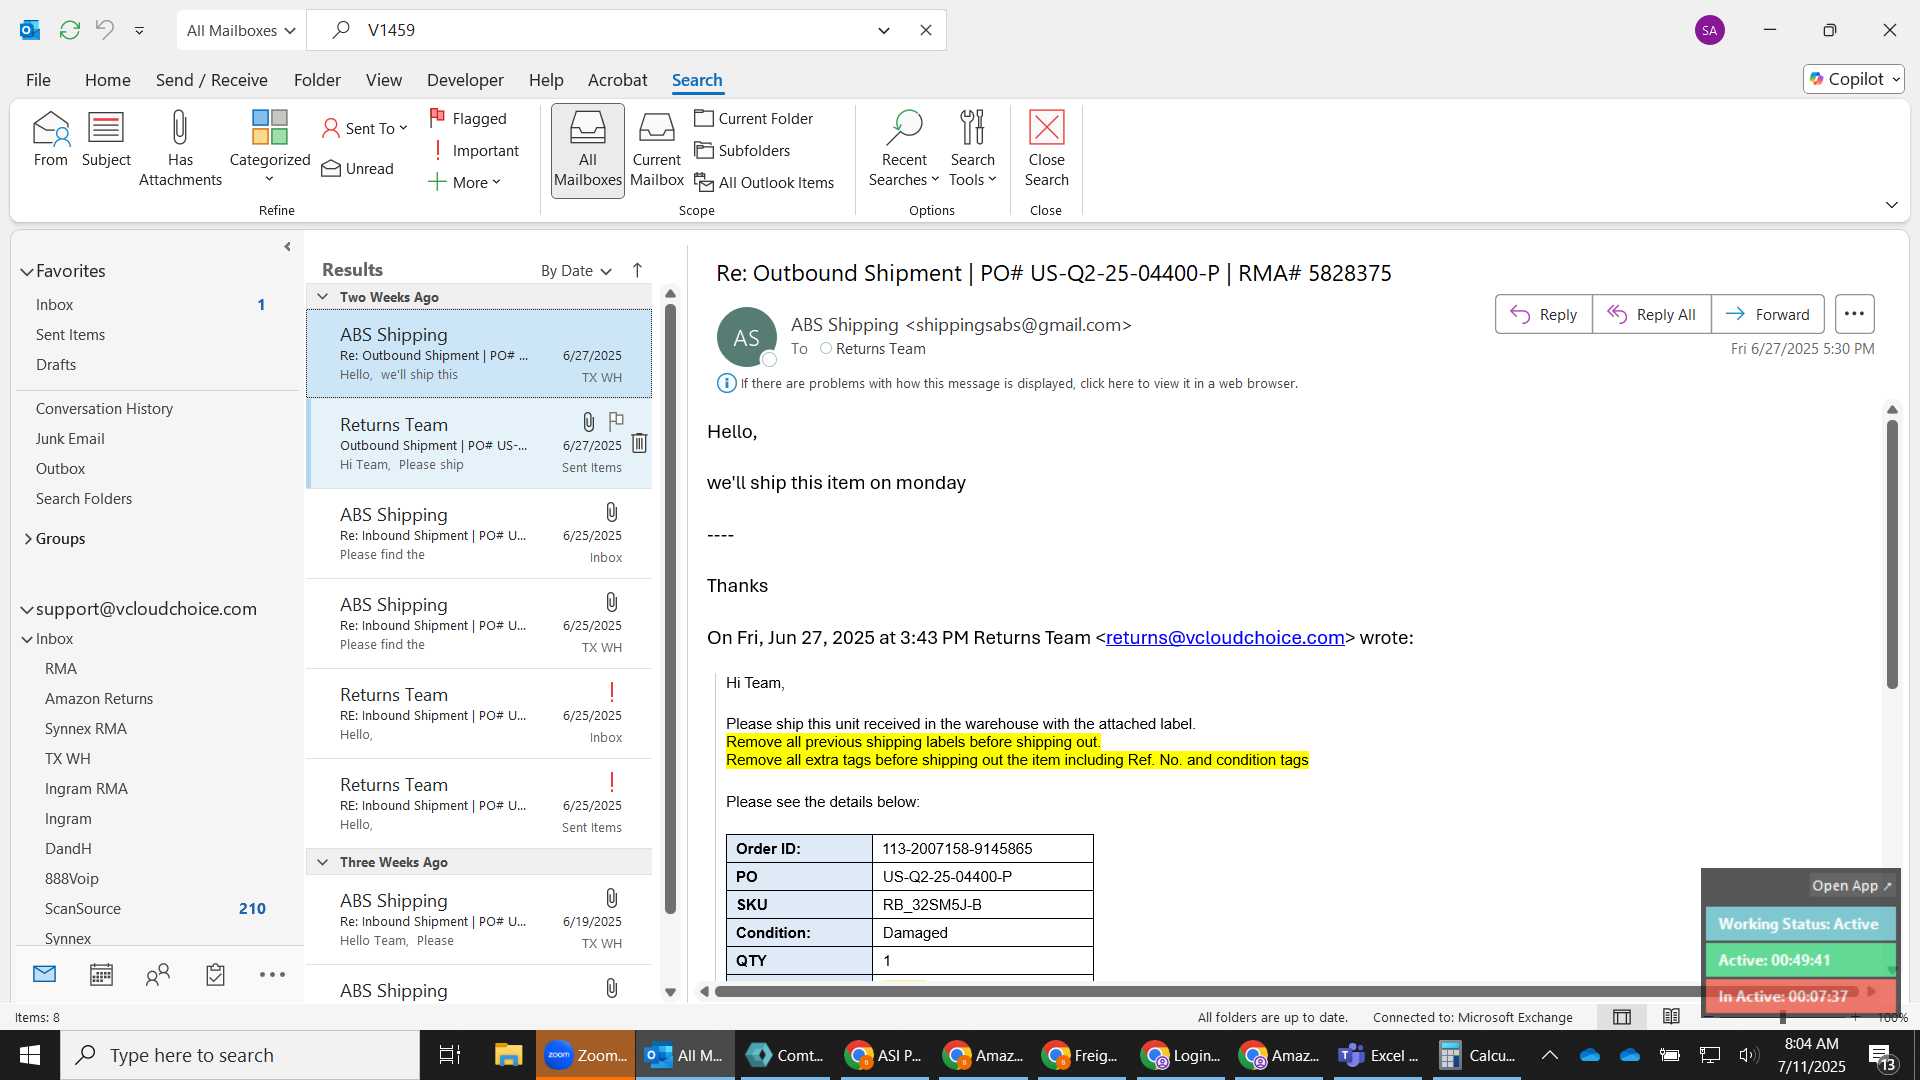Open the Folder tab
The height and width of the screenshot is (1080, 1920).
point(317,79)
